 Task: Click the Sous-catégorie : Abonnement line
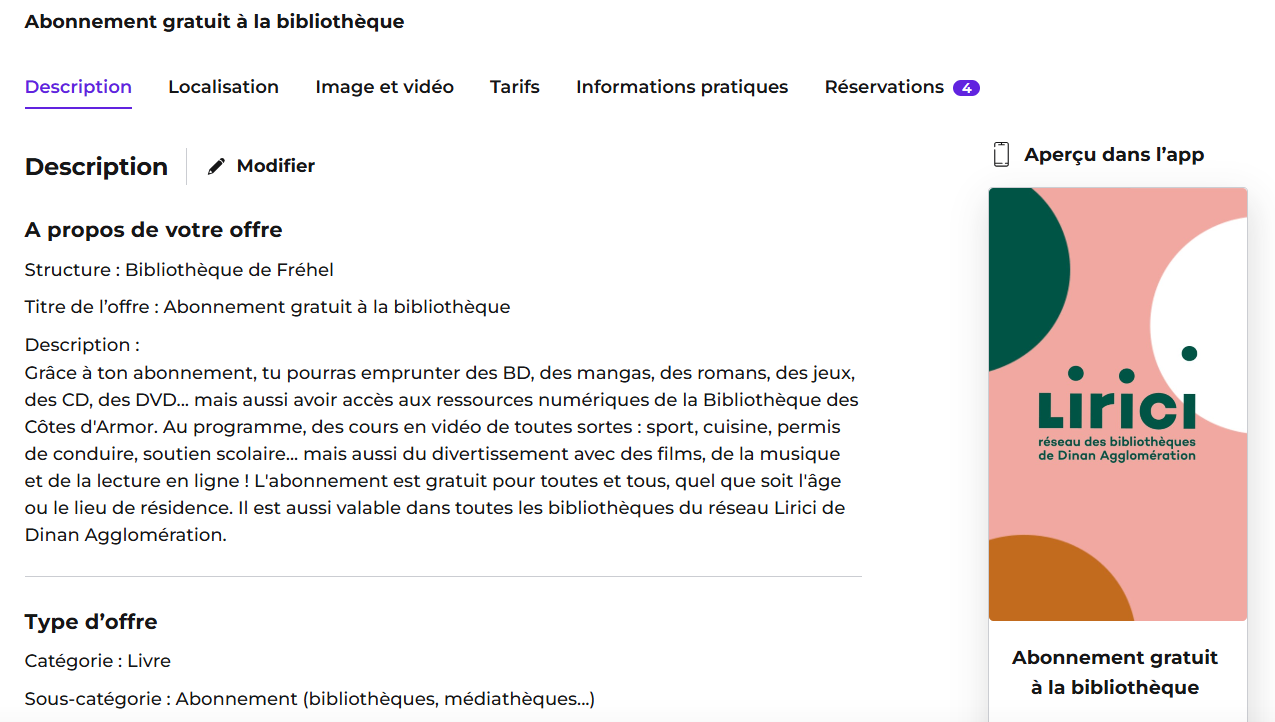click(x=310, y=699)
